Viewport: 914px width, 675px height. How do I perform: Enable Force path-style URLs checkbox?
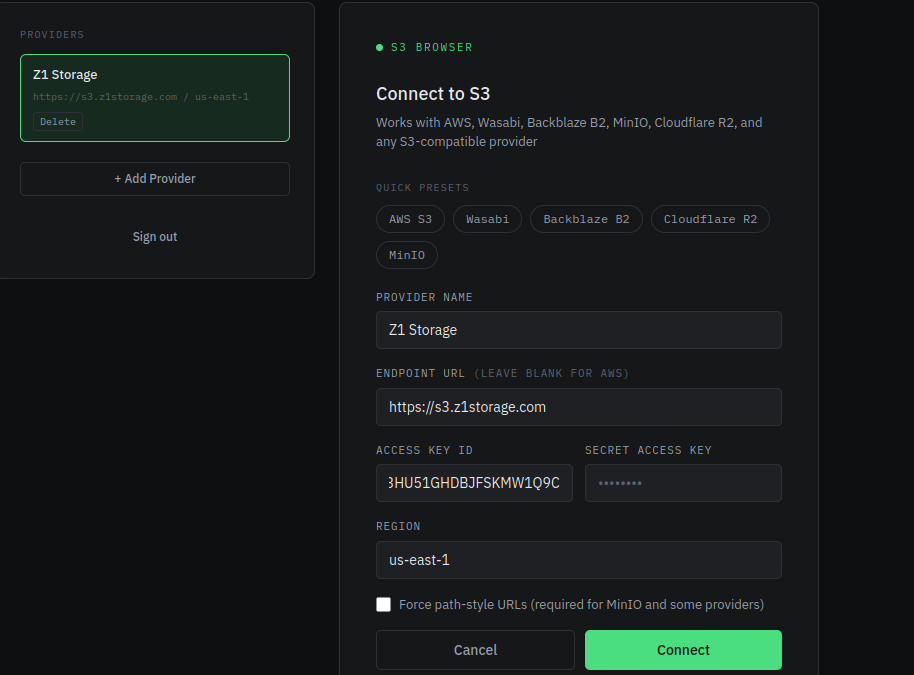coord(384,604)
